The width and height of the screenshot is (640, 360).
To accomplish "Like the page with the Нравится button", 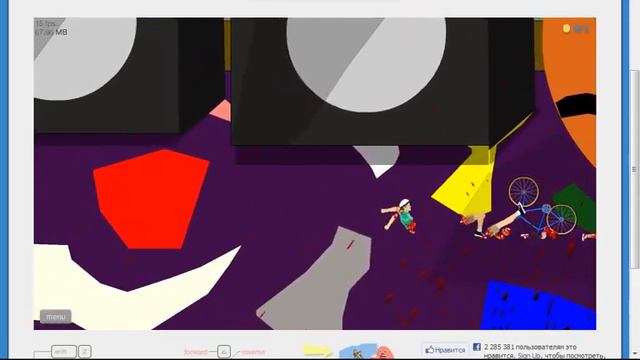I will coord(445,350).
